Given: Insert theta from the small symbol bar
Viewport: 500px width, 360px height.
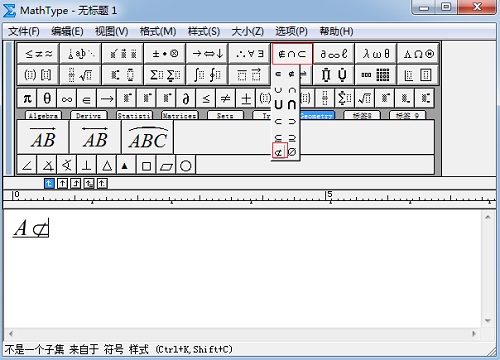Looking at the screenshot, I should pos(47,98).
